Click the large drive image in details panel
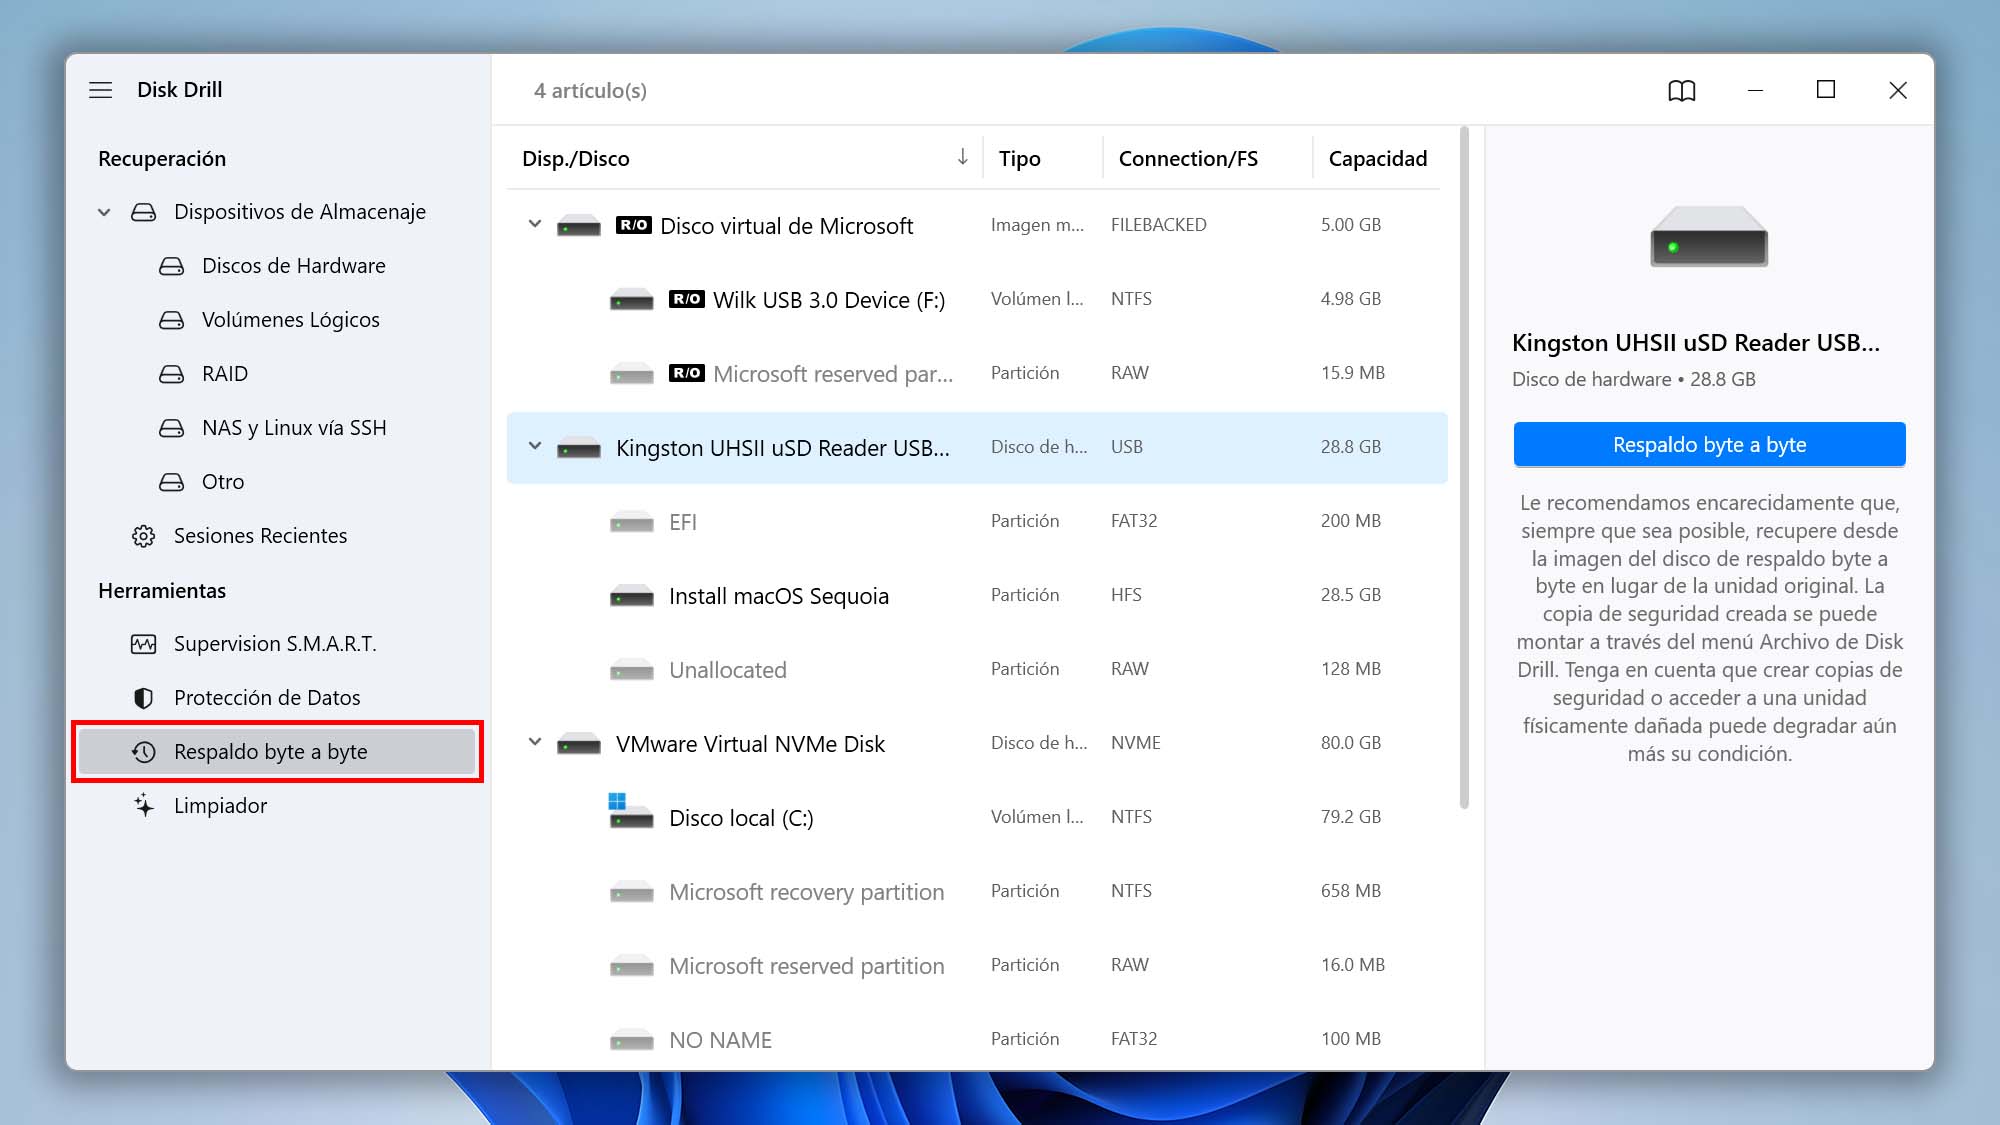This screenshot has height=1125, width=2000. 1709,237
